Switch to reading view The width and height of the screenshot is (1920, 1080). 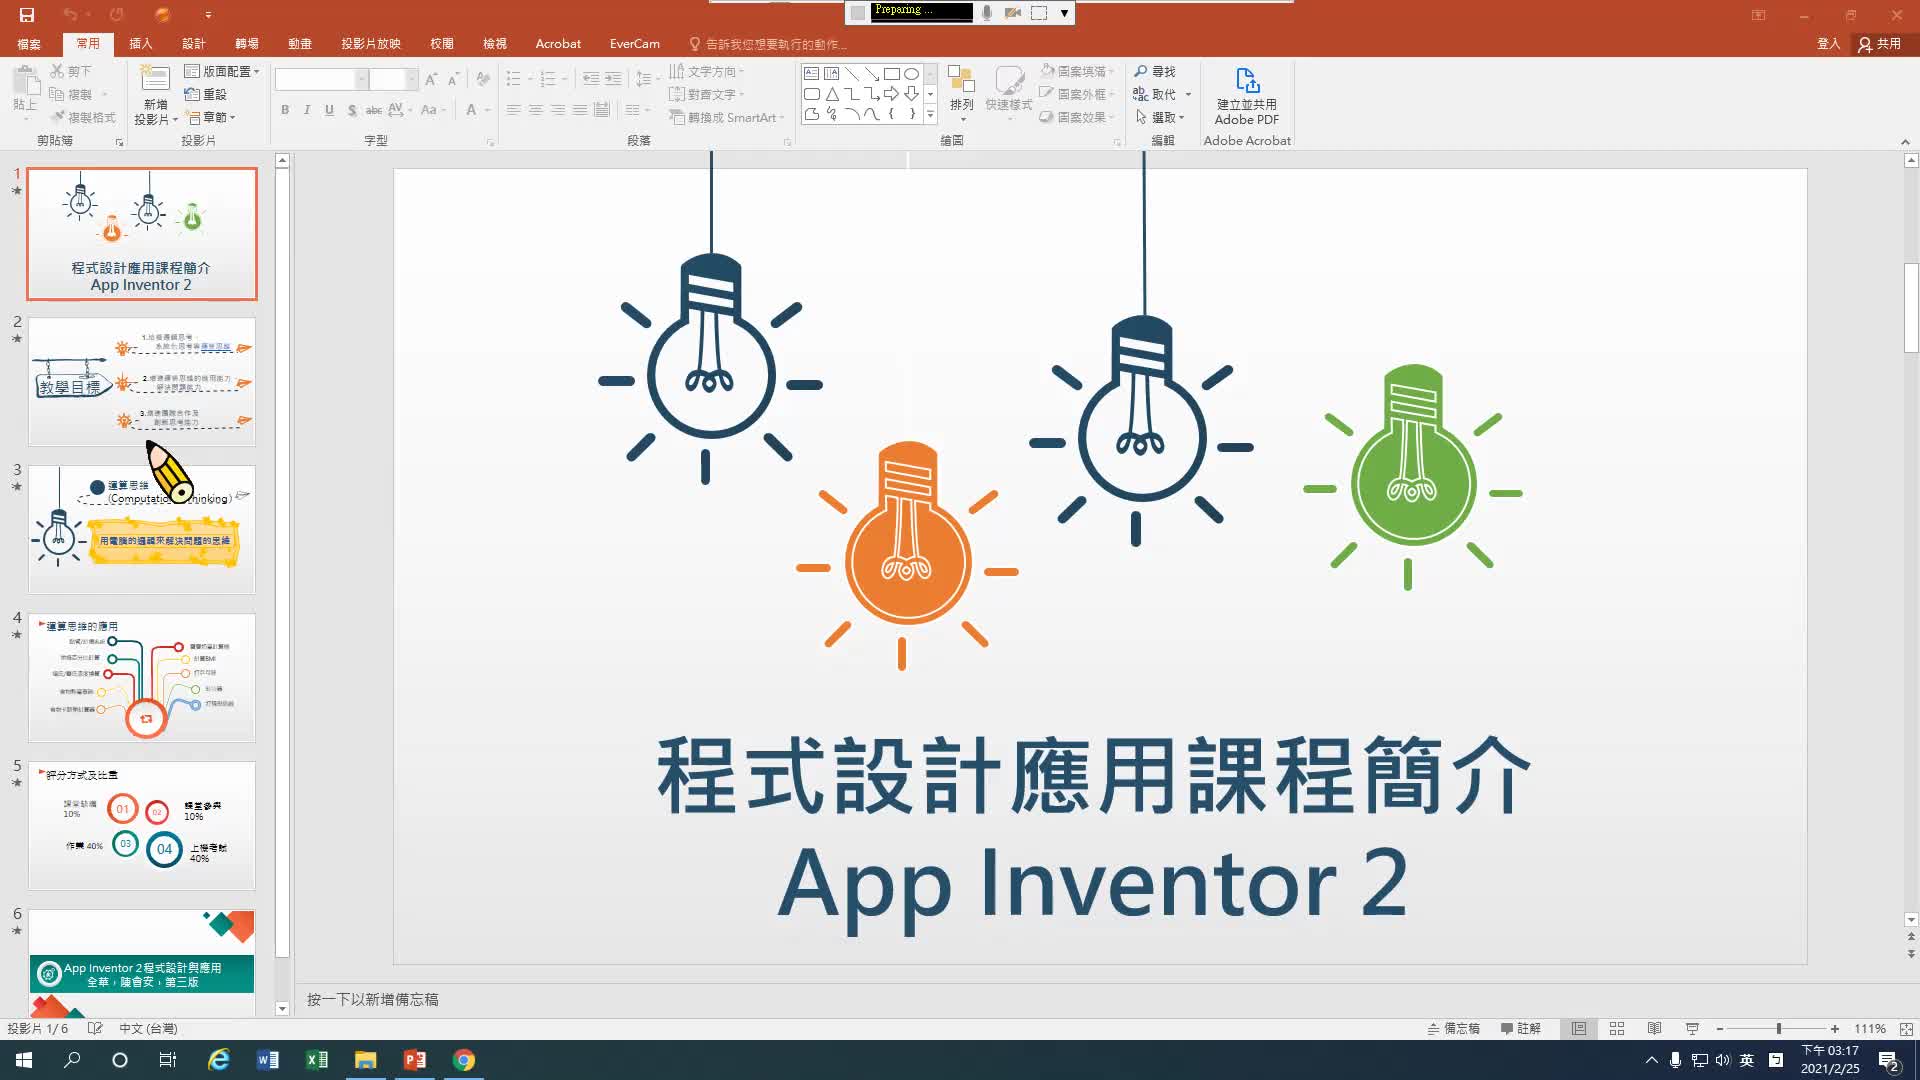pyautogui.click(x=1655, y=1028)
